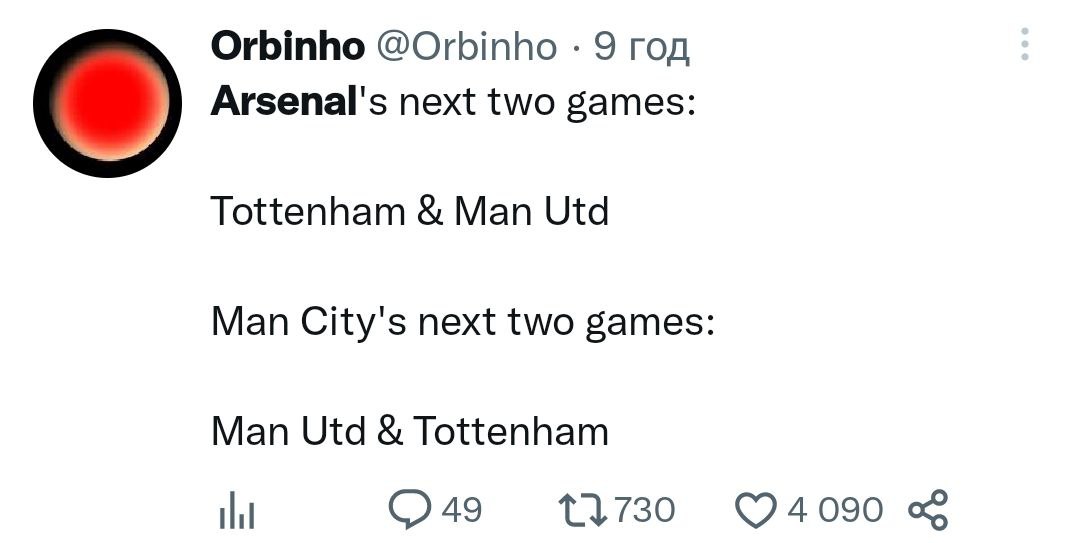This screenshot has width=1080, height=543.
Task: Click the red circle in the avatar
Action: point(109,101)
